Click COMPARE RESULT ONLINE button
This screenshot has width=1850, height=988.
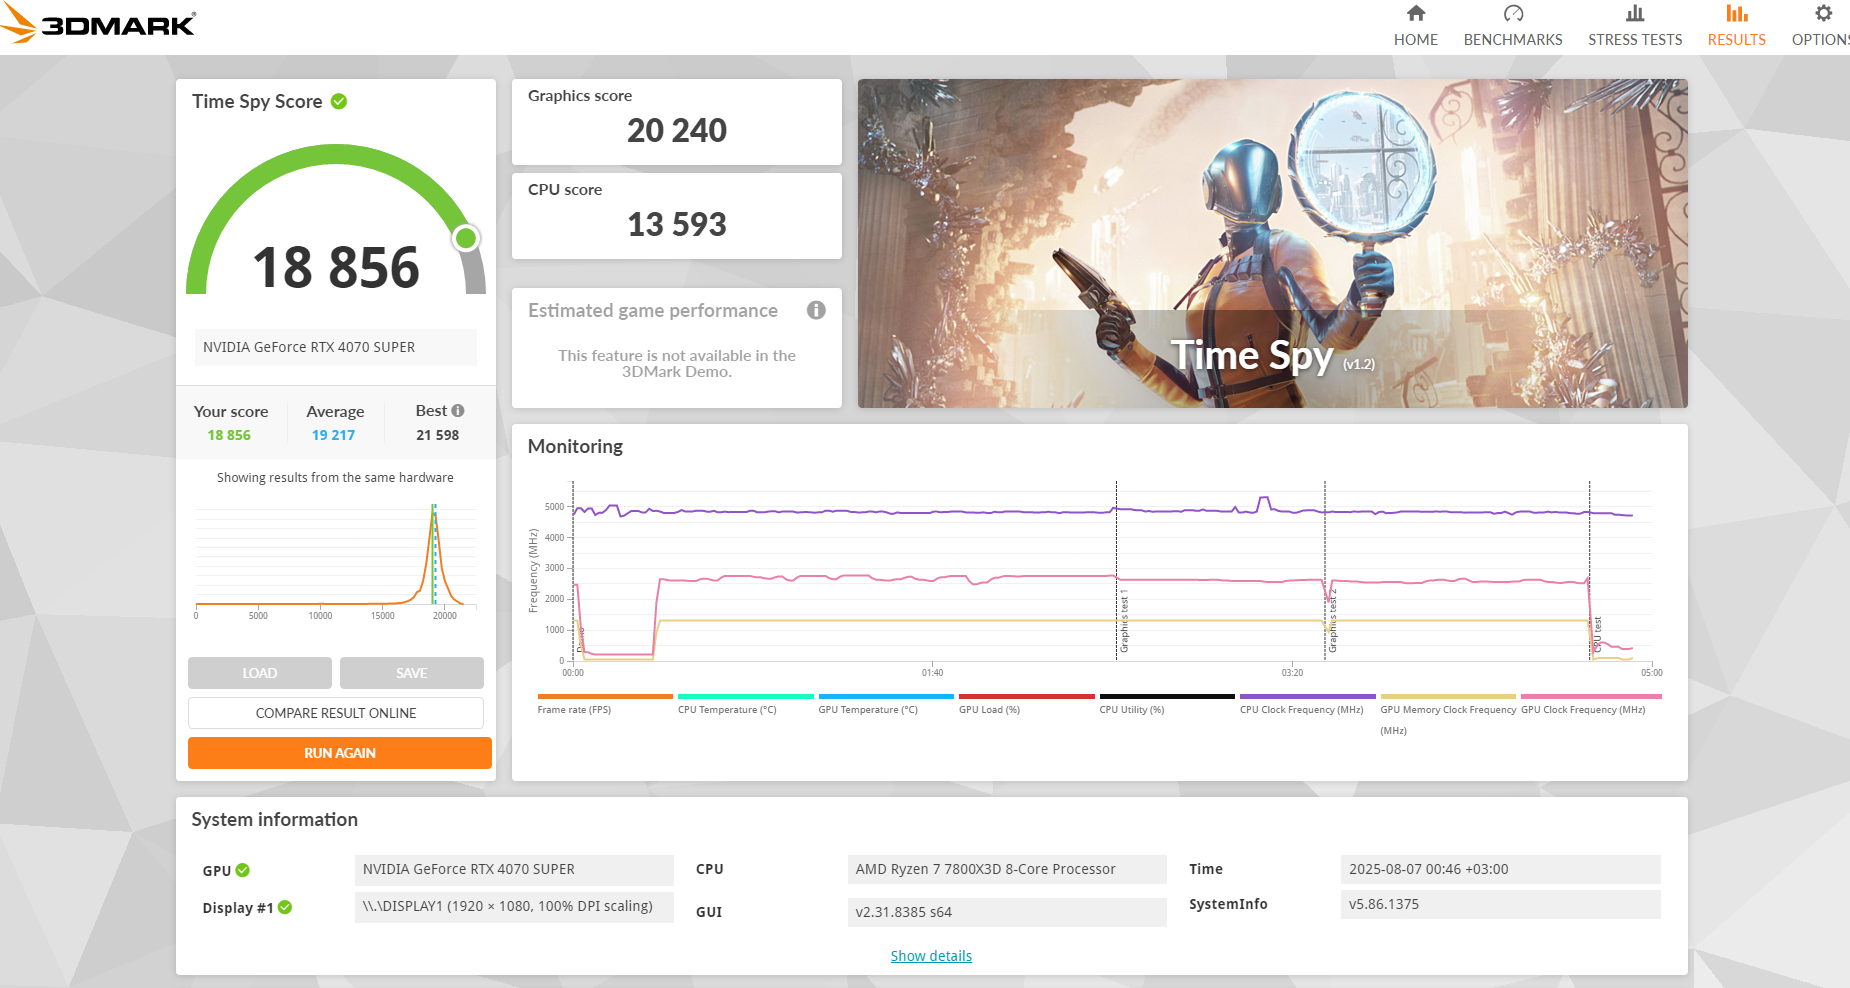(x=336, y=713)
